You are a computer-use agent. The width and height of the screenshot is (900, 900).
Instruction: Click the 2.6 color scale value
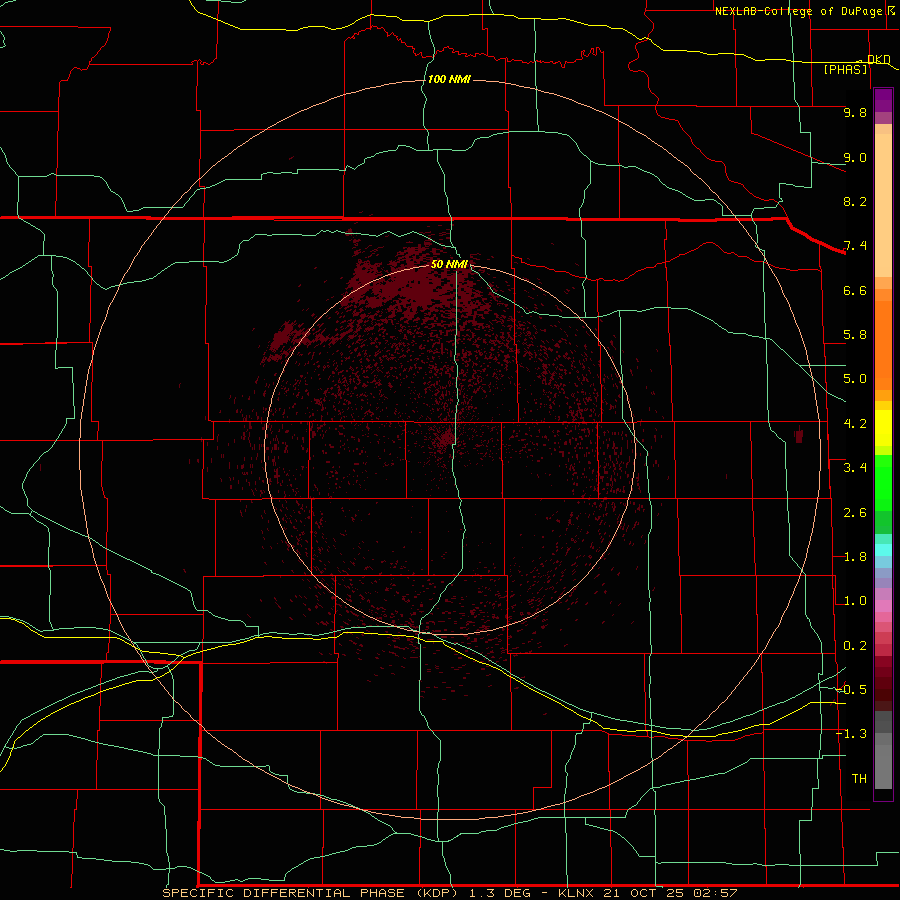pyautogui.click(x=855, y=513)
